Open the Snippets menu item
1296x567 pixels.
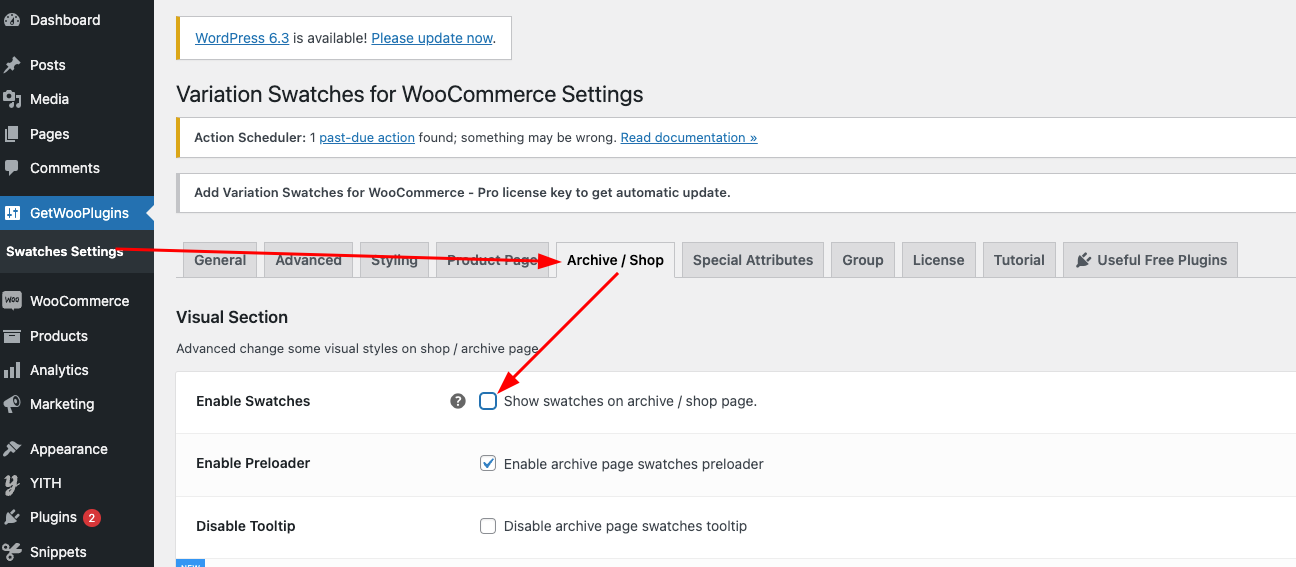click(77, 552)
